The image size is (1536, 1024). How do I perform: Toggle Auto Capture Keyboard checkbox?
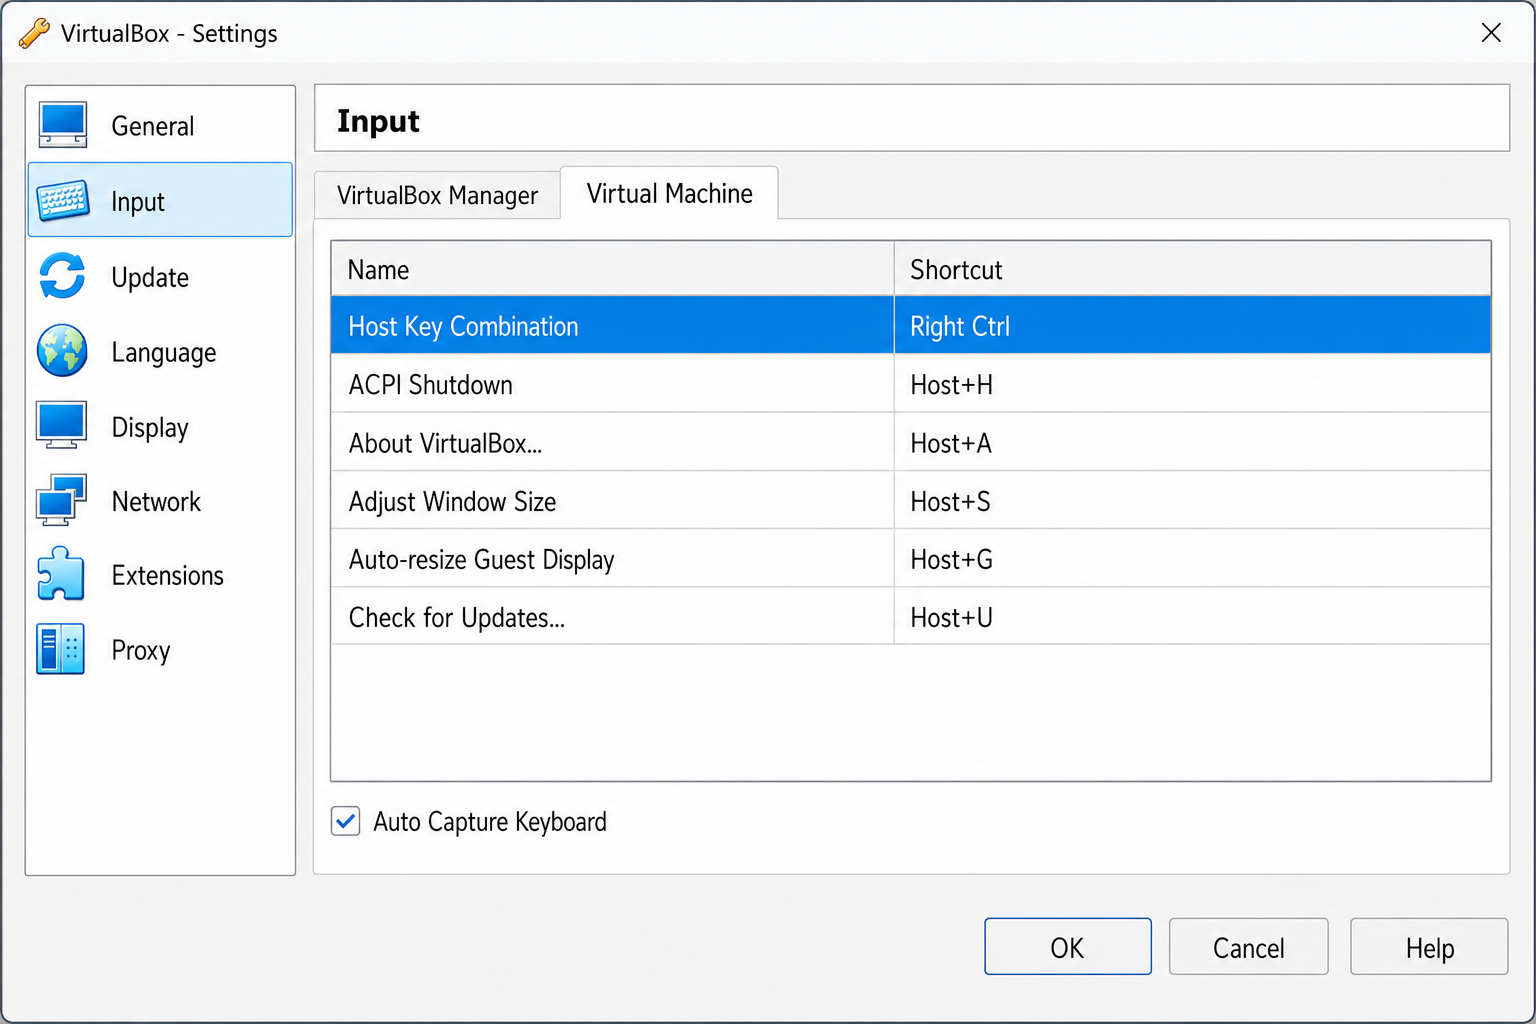point(346,822)
